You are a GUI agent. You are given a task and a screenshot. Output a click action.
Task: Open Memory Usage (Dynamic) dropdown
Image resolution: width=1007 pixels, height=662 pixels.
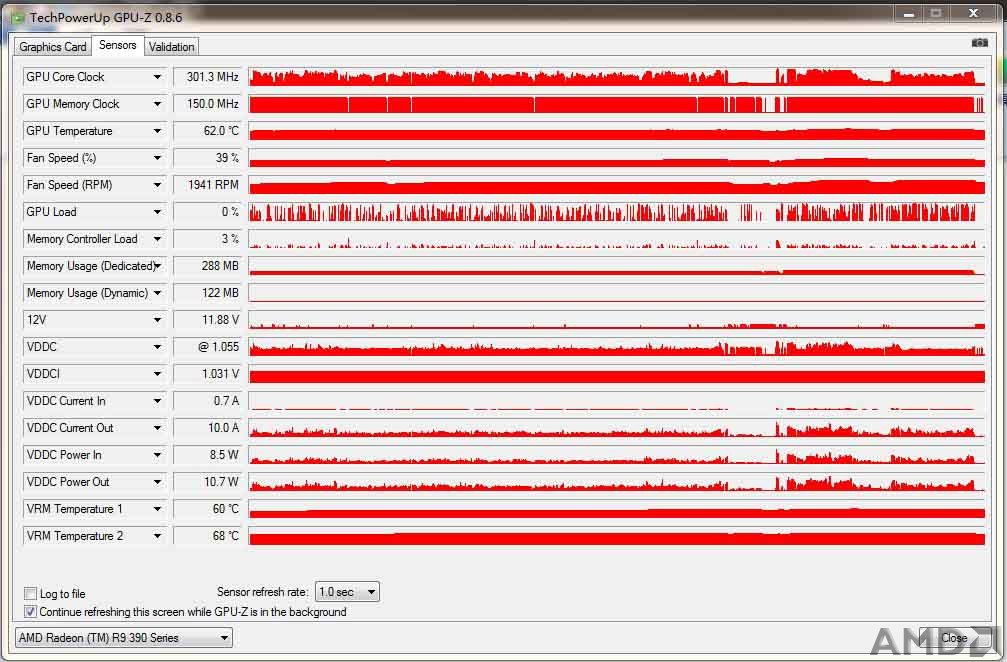pos(157,293)
